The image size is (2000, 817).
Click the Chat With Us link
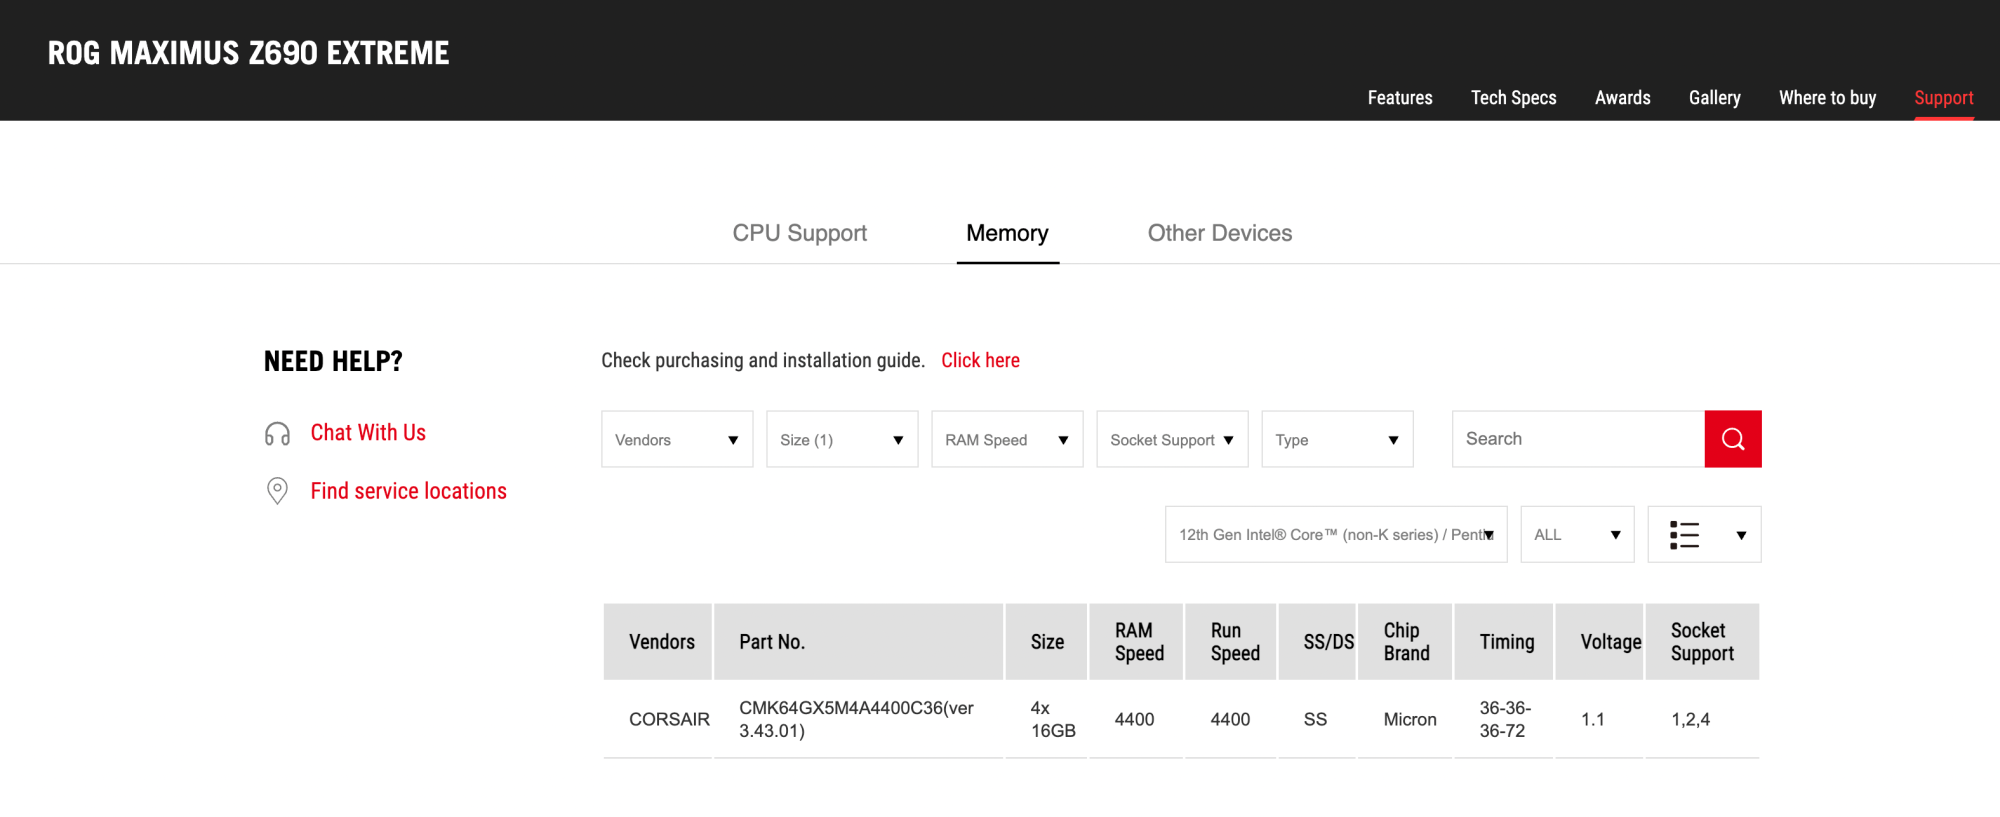[368, 433]
